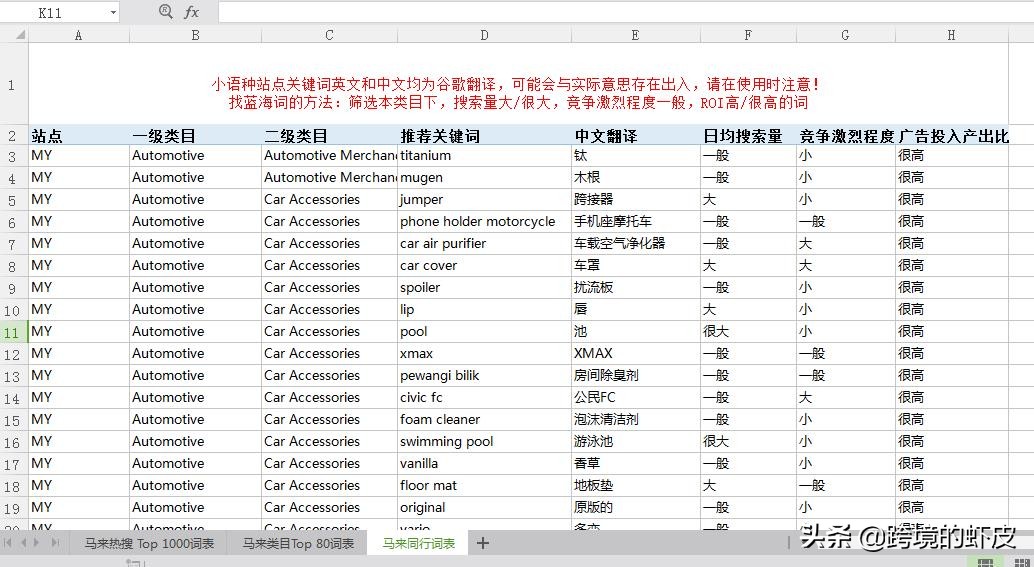Jump to first sheet with navigation arrow
The image size is (1034, 567).
point(9,543)
